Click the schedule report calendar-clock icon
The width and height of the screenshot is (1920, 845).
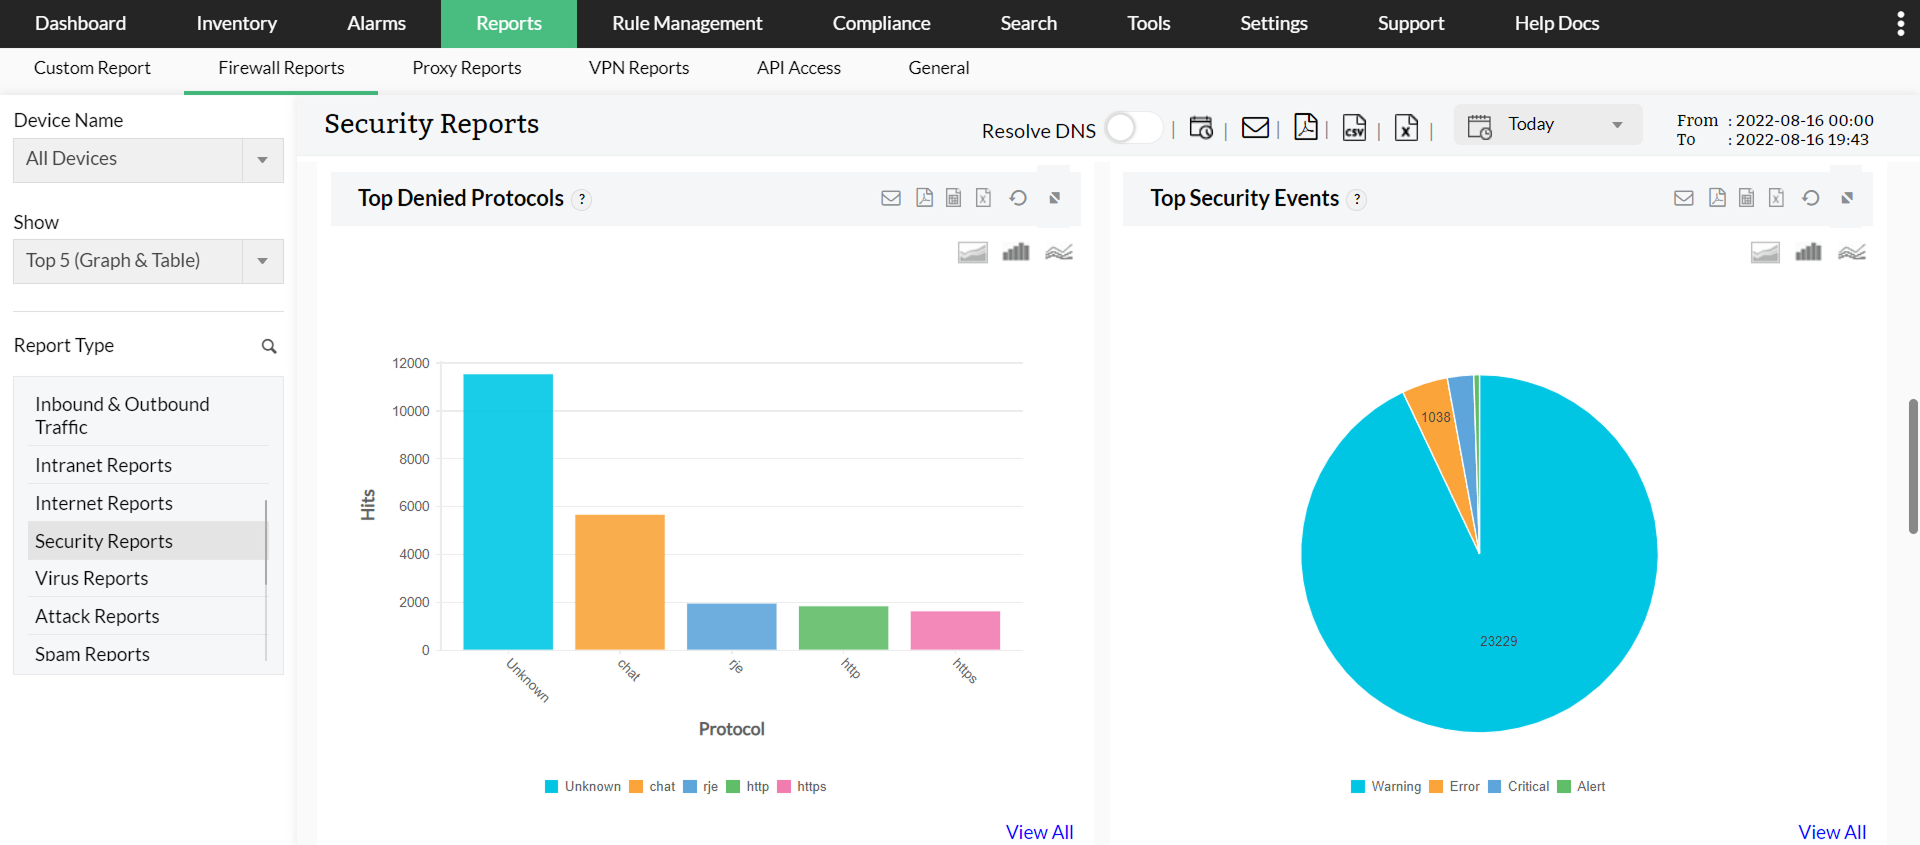(x=1201, y=127)
